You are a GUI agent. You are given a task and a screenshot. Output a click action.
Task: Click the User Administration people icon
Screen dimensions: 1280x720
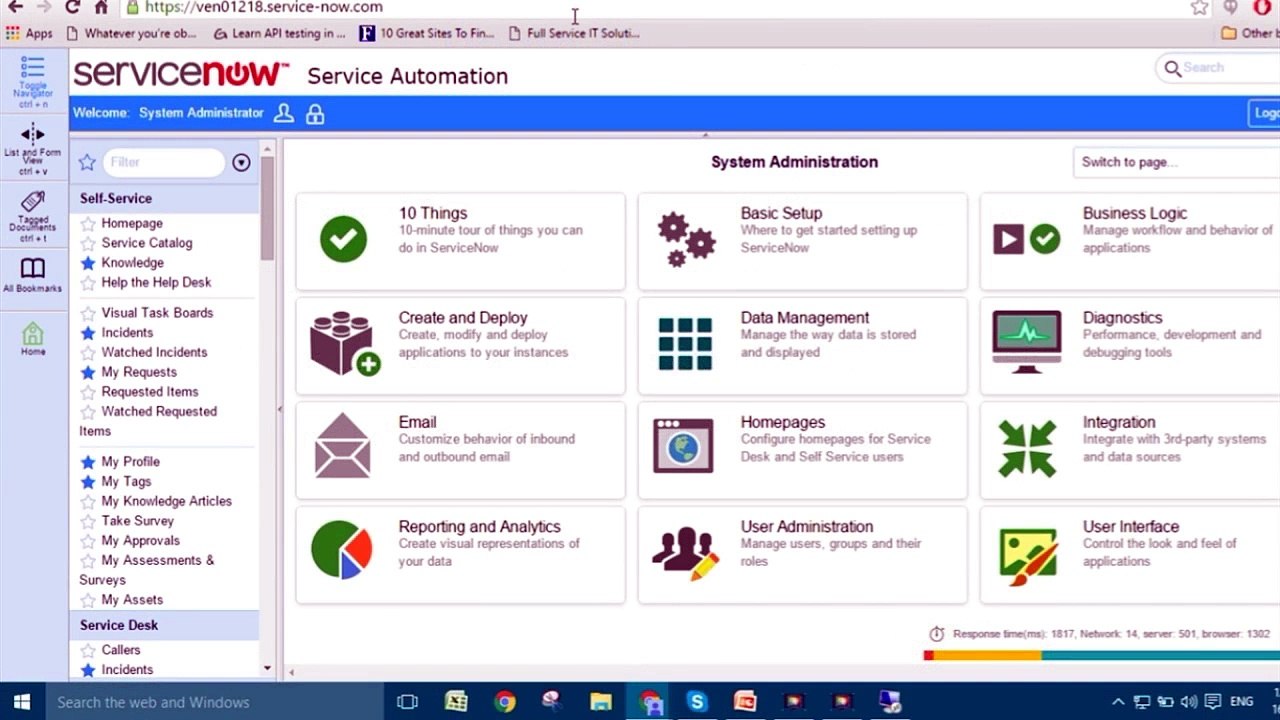(x=685, y=553)
